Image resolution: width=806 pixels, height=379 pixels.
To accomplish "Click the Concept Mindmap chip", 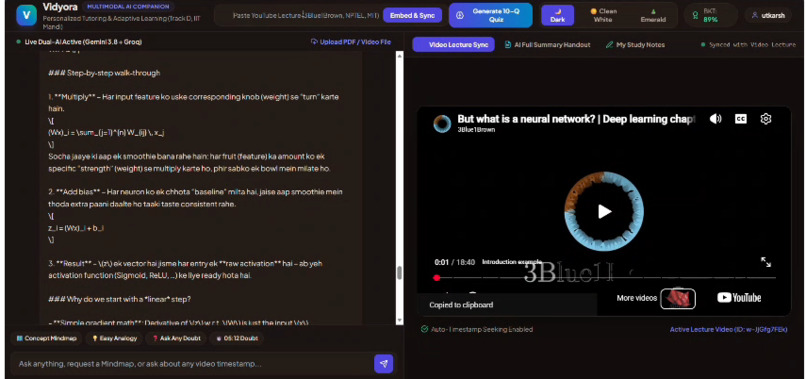I will [x=46, y=338].
